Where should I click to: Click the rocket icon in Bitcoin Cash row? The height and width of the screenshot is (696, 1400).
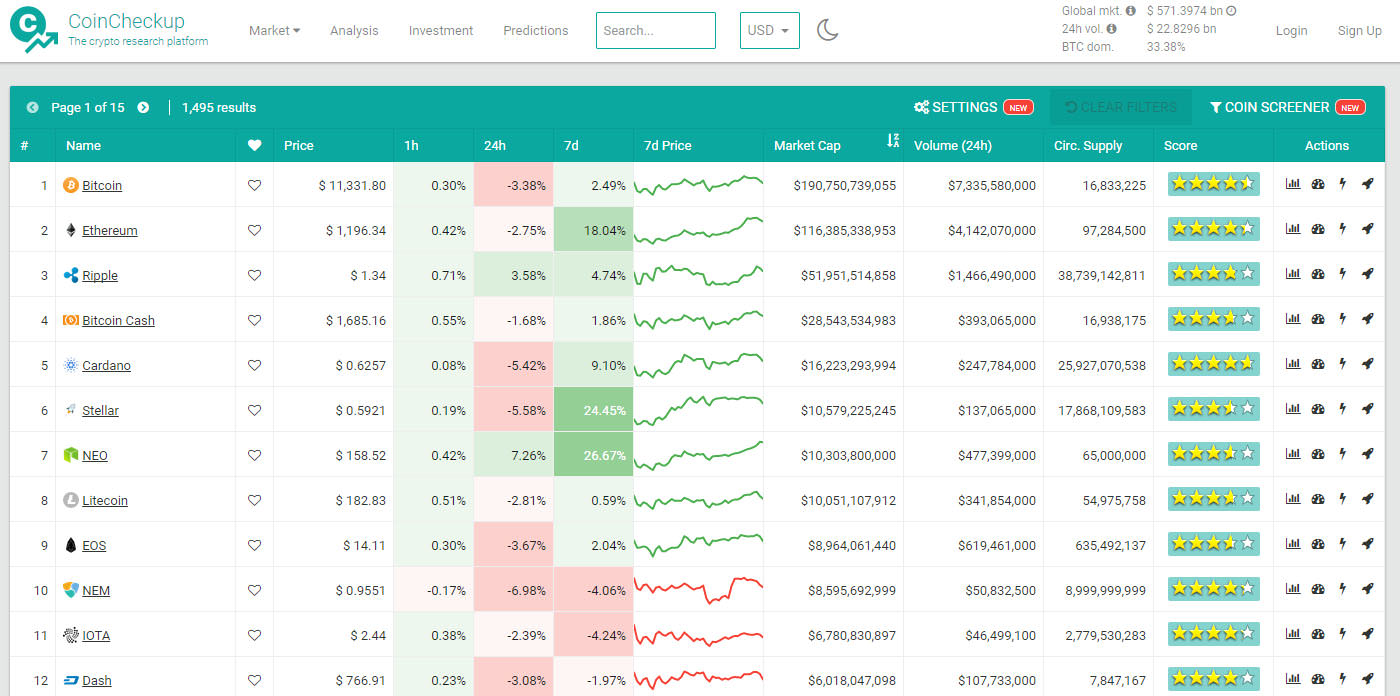1367,319
